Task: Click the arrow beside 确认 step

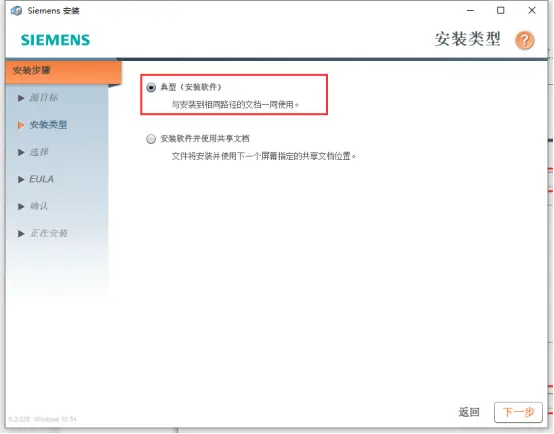Action: 21,206
